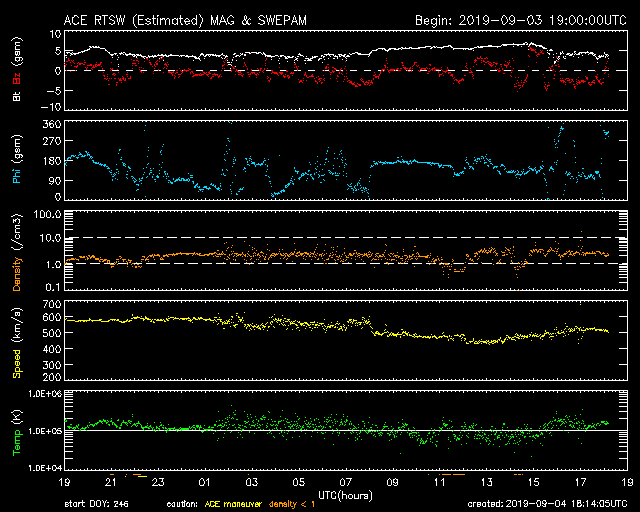640x512 pixels.
Task: Click the 360 tick on Phi axis
Action: (52, 124)
